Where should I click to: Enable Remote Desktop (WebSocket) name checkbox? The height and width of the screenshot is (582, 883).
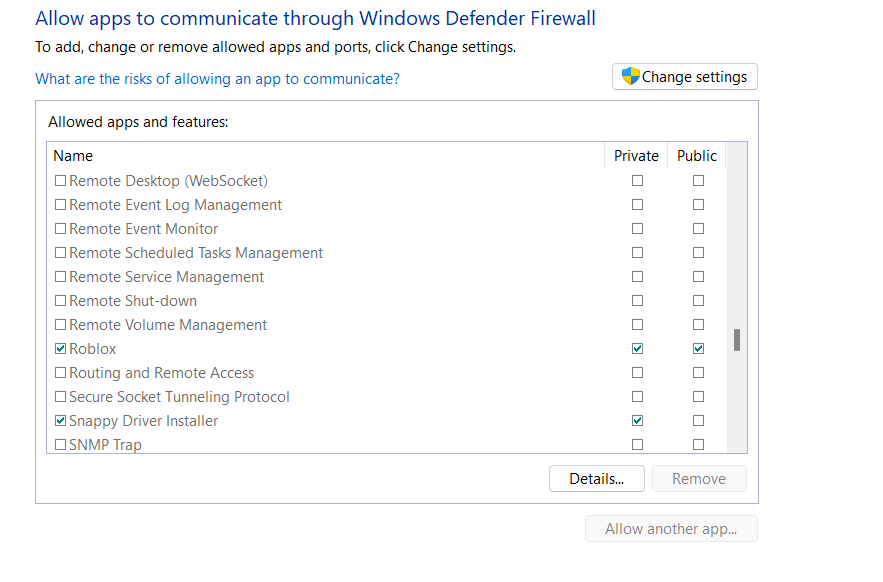tap(60, 181)
